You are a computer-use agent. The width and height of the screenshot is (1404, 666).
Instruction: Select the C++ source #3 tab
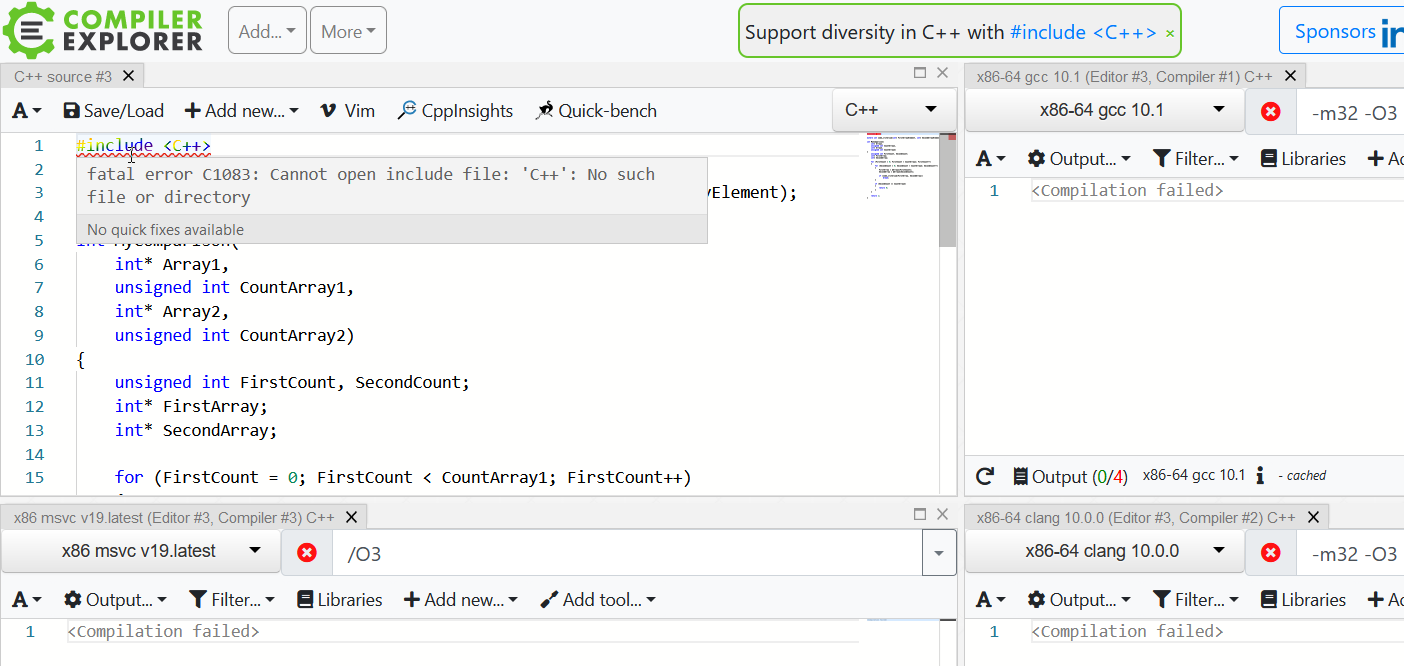pos(63,76)
